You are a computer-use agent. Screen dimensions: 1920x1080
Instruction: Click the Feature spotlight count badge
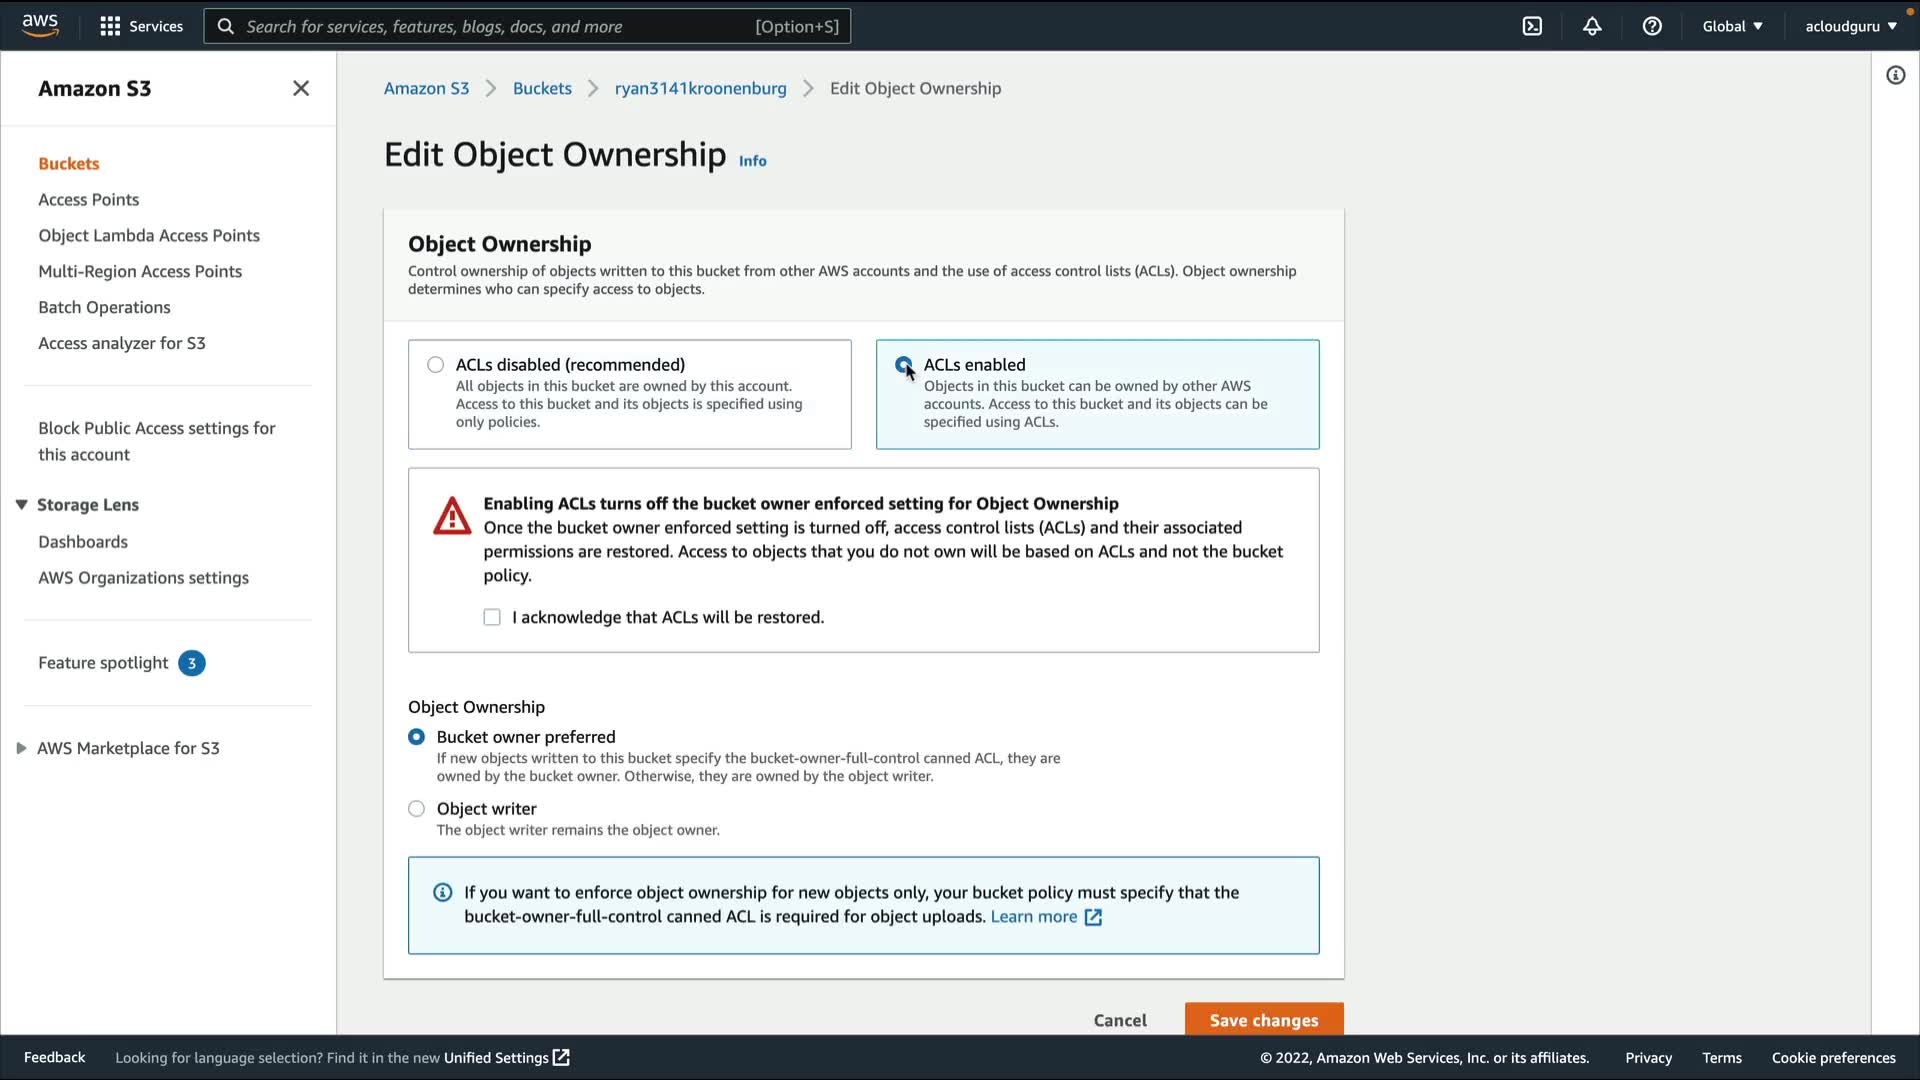192,663
